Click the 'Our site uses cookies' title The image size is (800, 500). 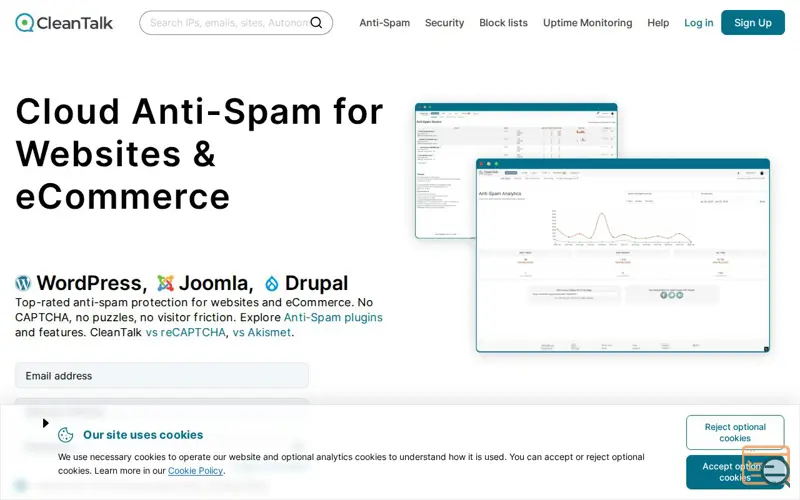point(143,435)
